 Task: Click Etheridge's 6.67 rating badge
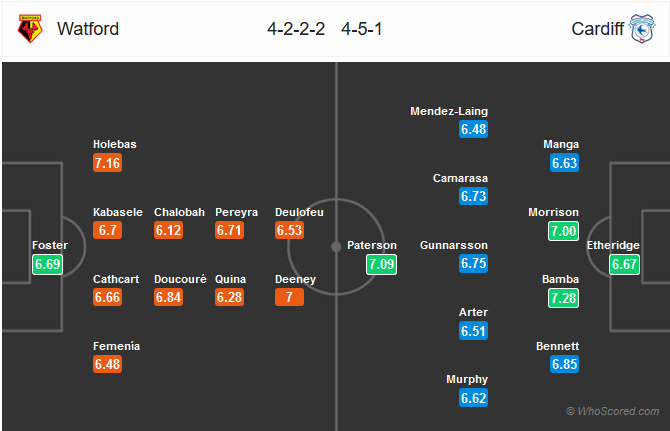624,264
